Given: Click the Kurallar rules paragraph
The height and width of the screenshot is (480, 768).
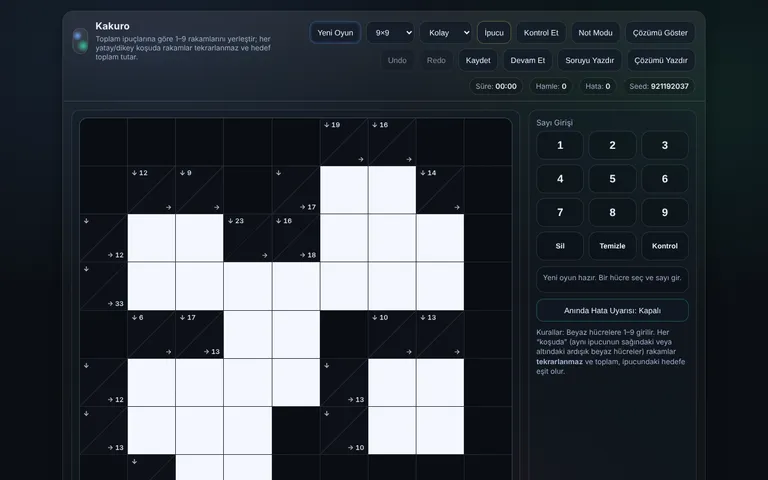Looking at the screenshot, I should pyautogui.click(x=611, y=352).
